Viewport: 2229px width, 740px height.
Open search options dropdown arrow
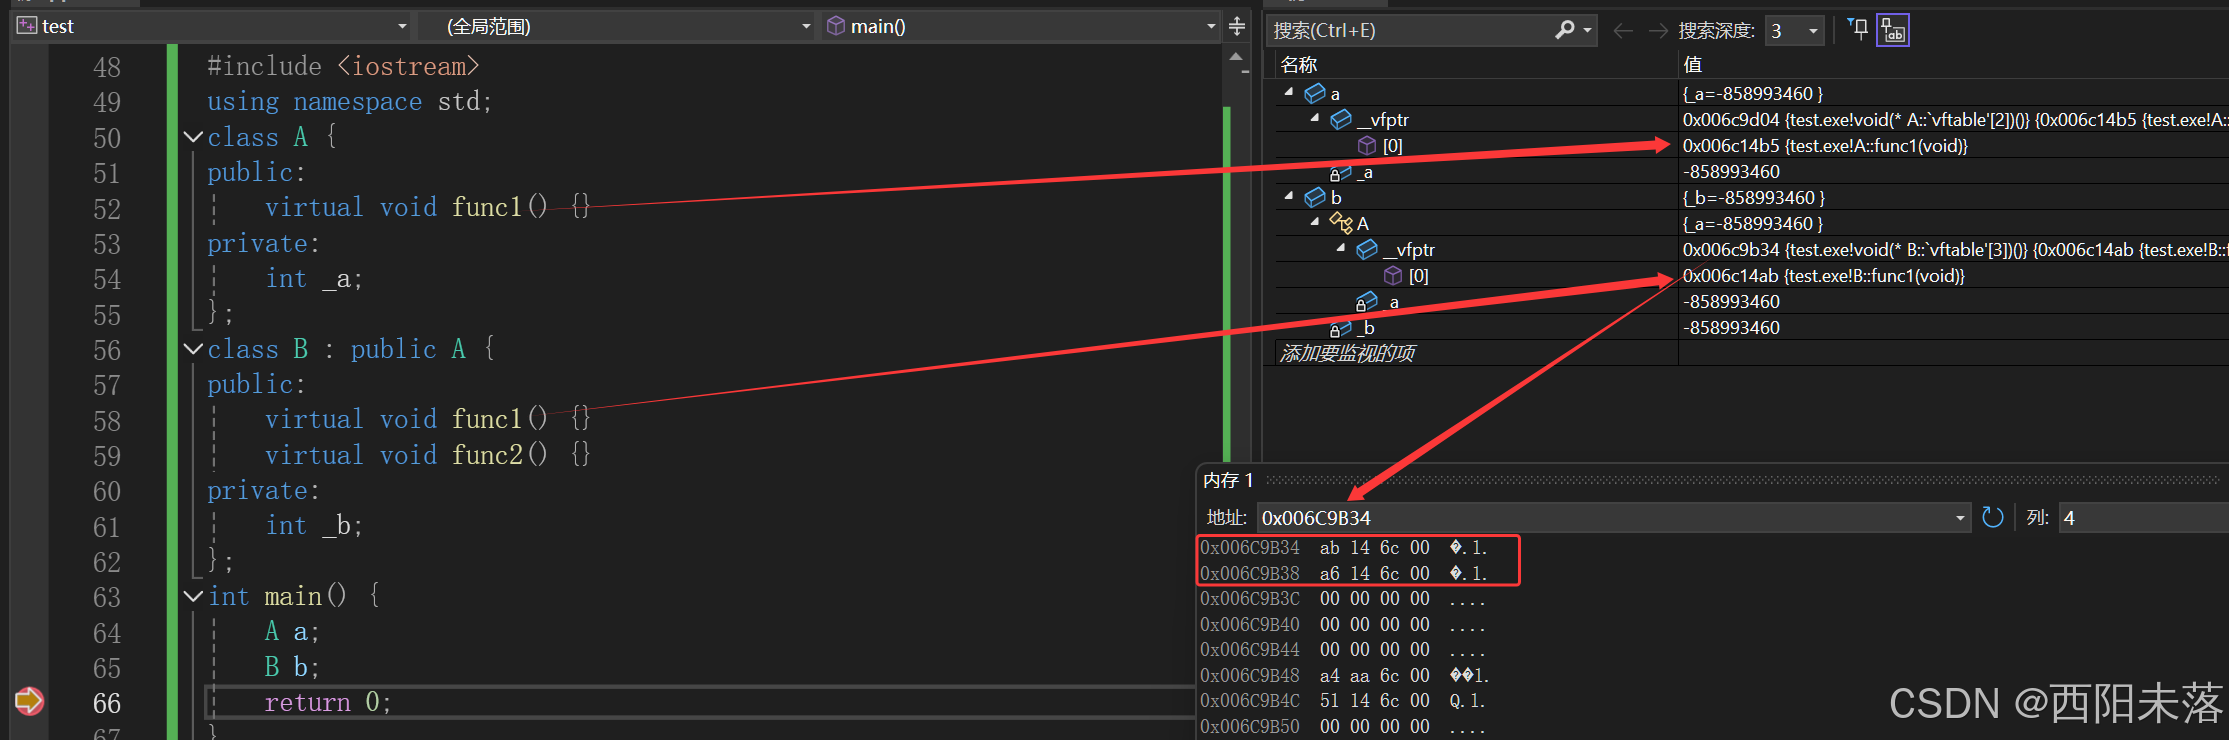[x=1587, y=31]
